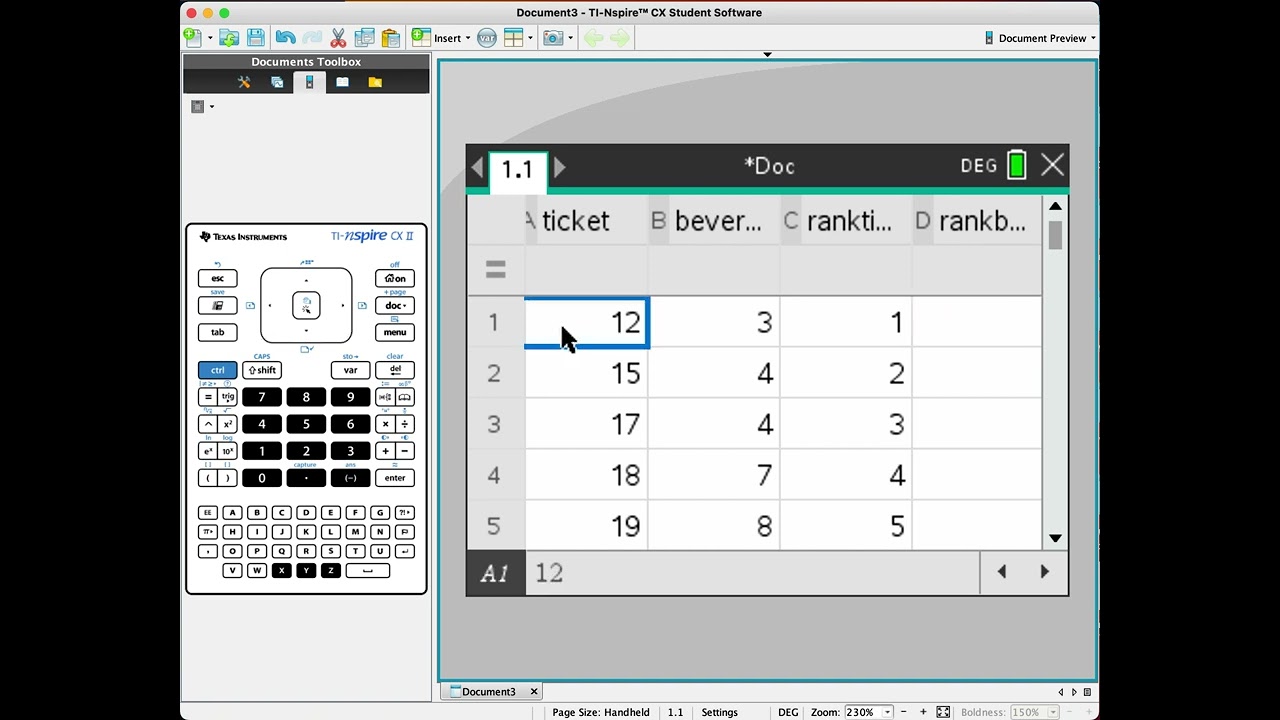
Task: Click the multiplication key on the keypad
Action: pos(385,424)
